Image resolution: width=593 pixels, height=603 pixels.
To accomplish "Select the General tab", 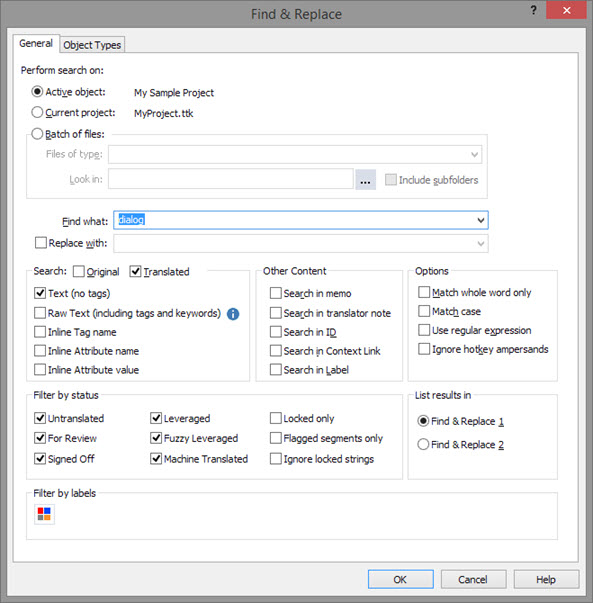I will tap(36, 43).
